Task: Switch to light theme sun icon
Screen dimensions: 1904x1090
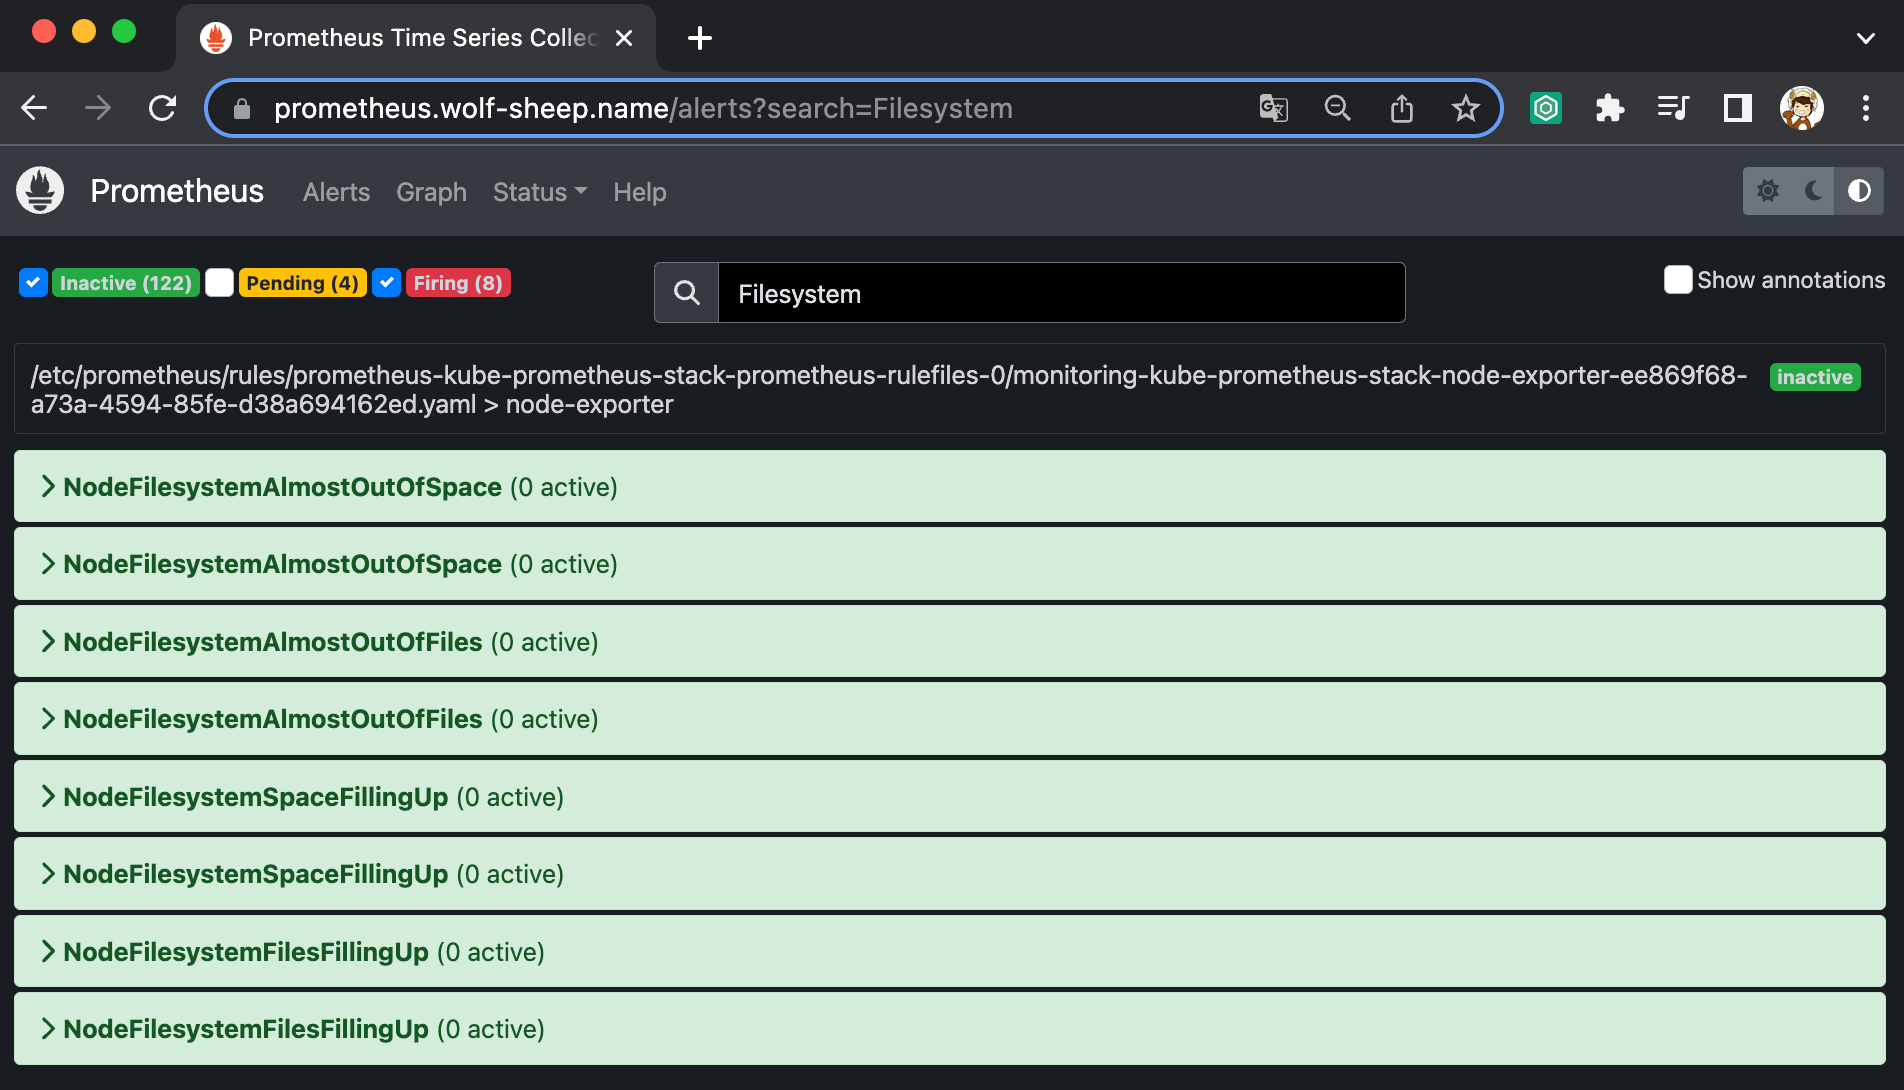Action: [x=1768, y=191]
